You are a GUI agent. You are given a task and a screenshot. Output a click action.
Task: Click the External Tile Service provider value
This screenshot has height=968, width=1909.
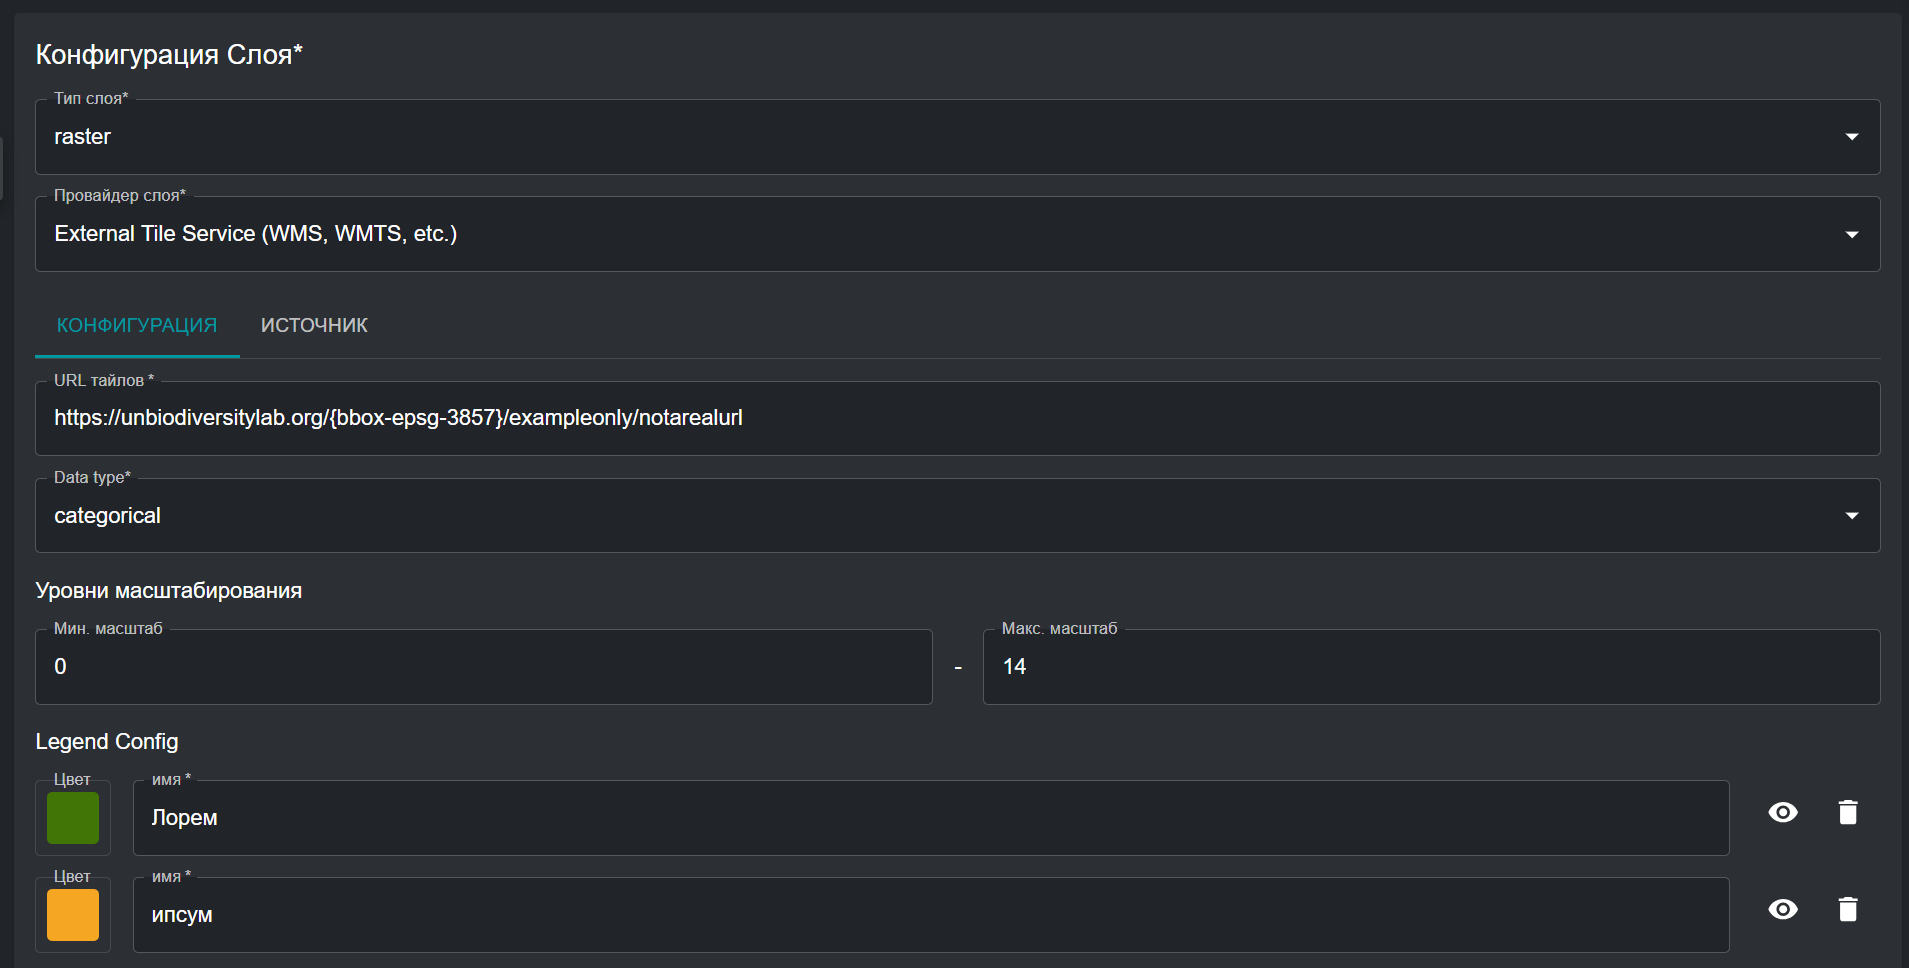coord(256,234)
